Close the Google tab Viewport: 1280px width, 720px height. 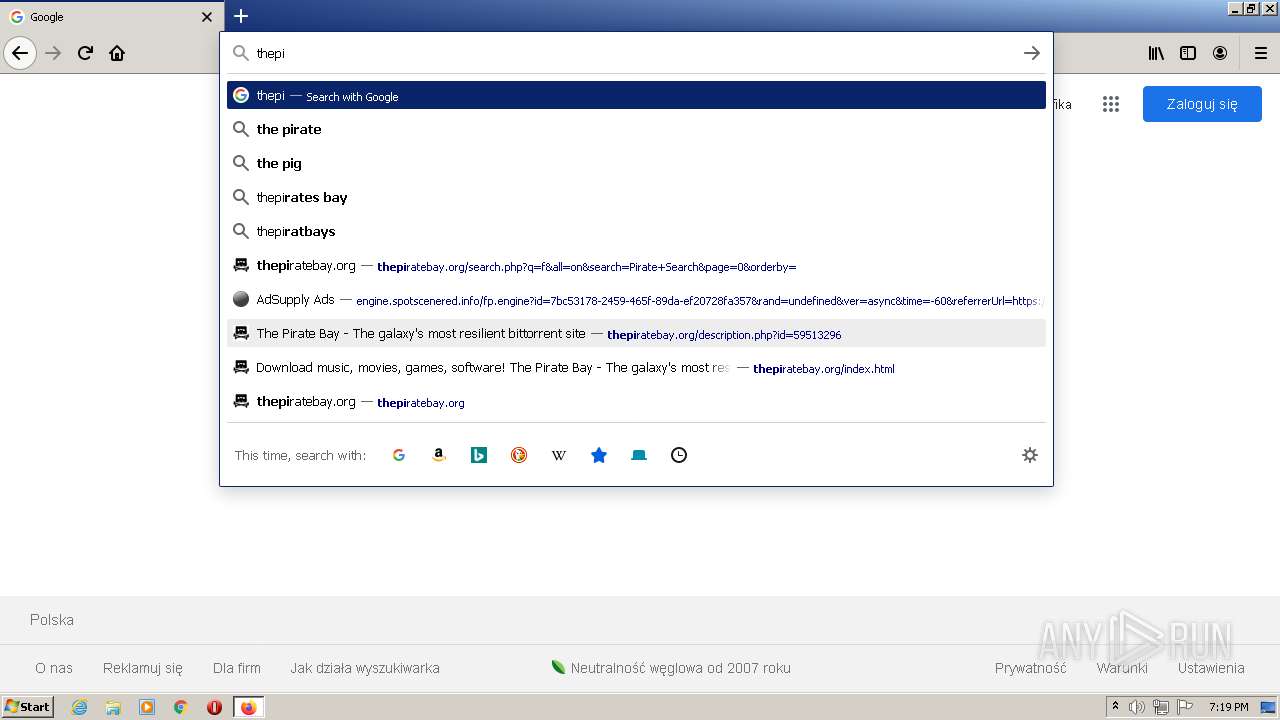(x=207, y=17)
